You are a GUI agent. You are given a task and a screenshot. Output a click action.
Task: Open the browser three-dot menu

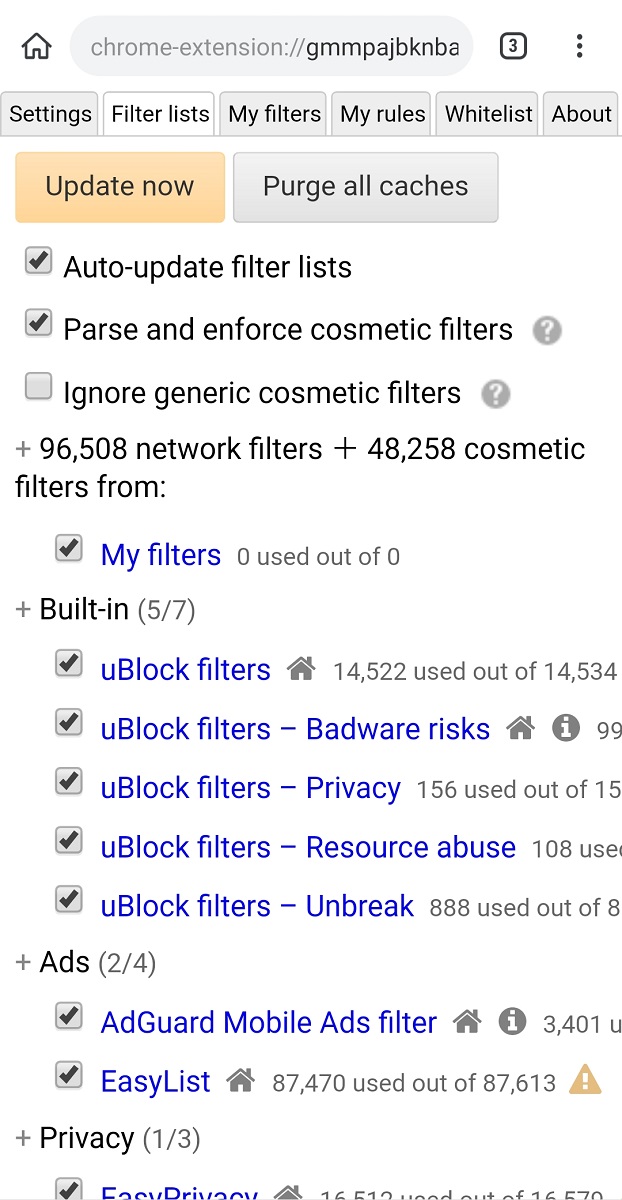coord(580,46)
